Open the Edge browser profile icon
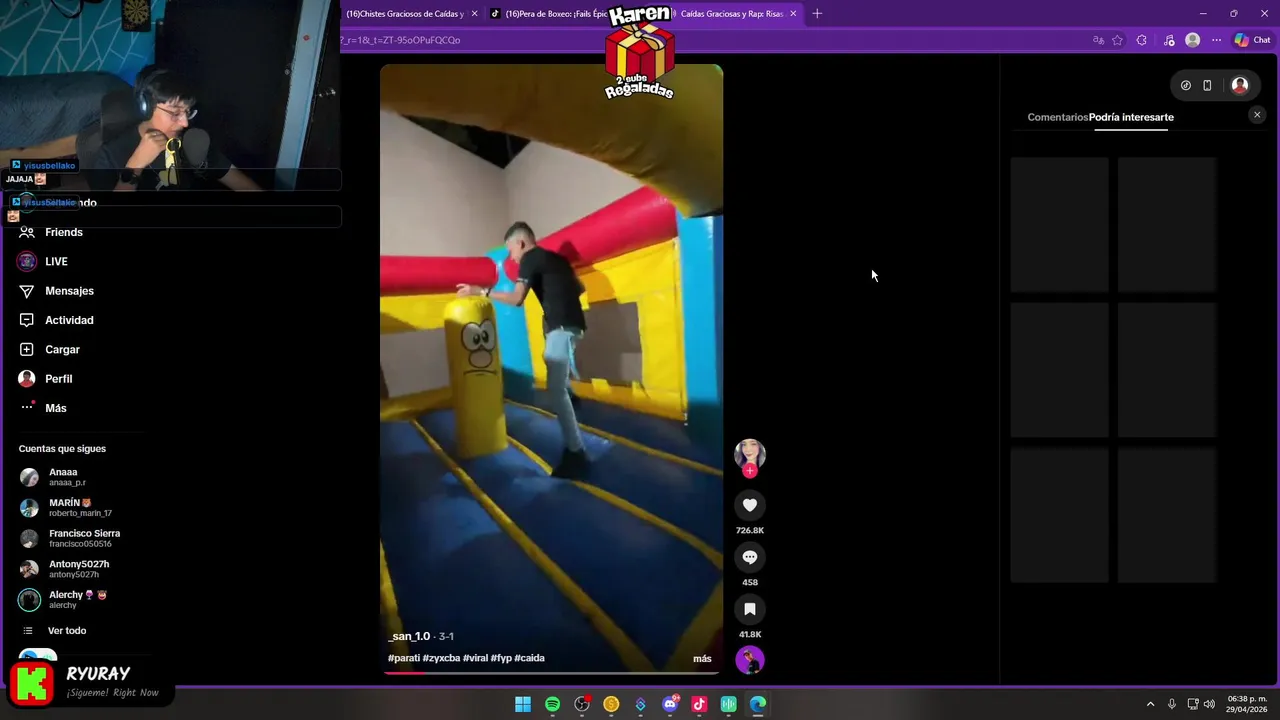This screenshot has width=1280, height=720. pyautogui.click(x=1192, y=40)
